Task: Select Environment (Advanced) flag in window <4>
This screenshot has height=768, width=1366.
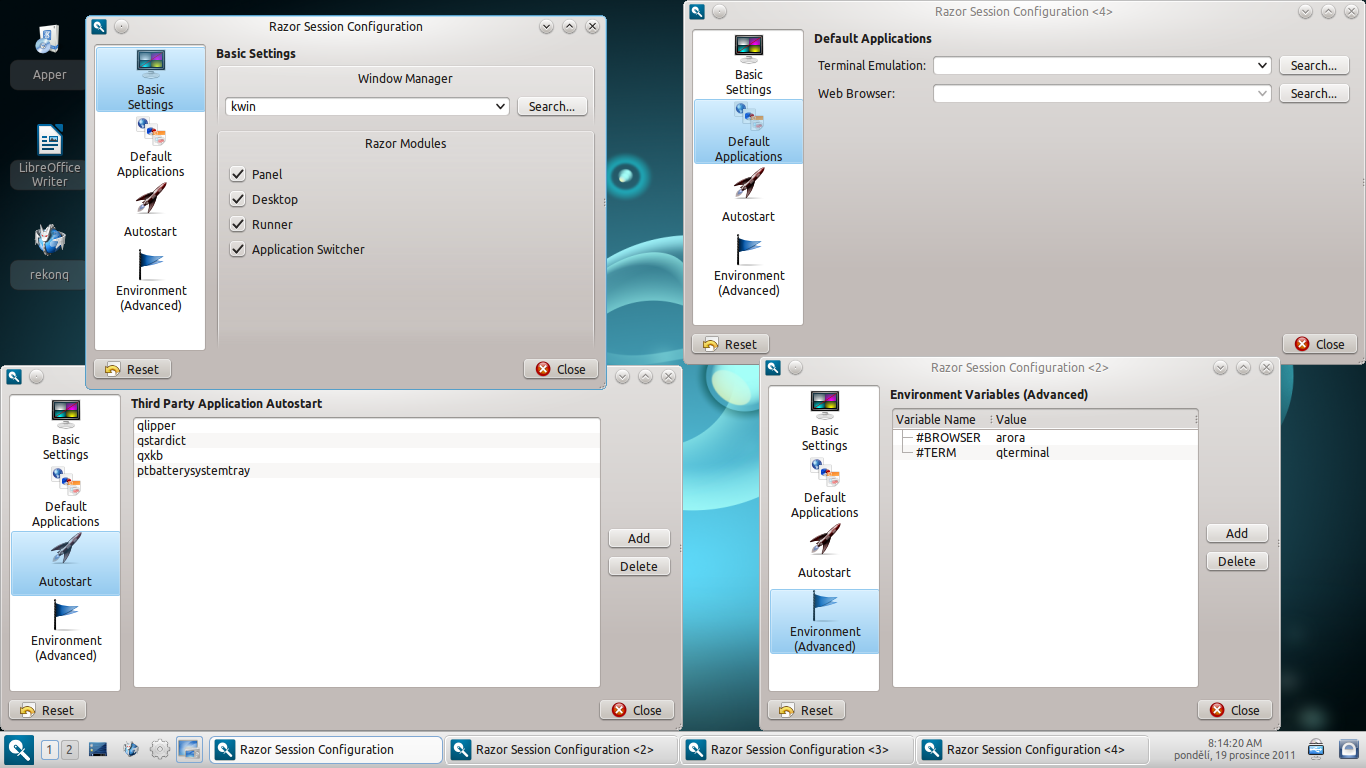Action: [x=748, y=265]
